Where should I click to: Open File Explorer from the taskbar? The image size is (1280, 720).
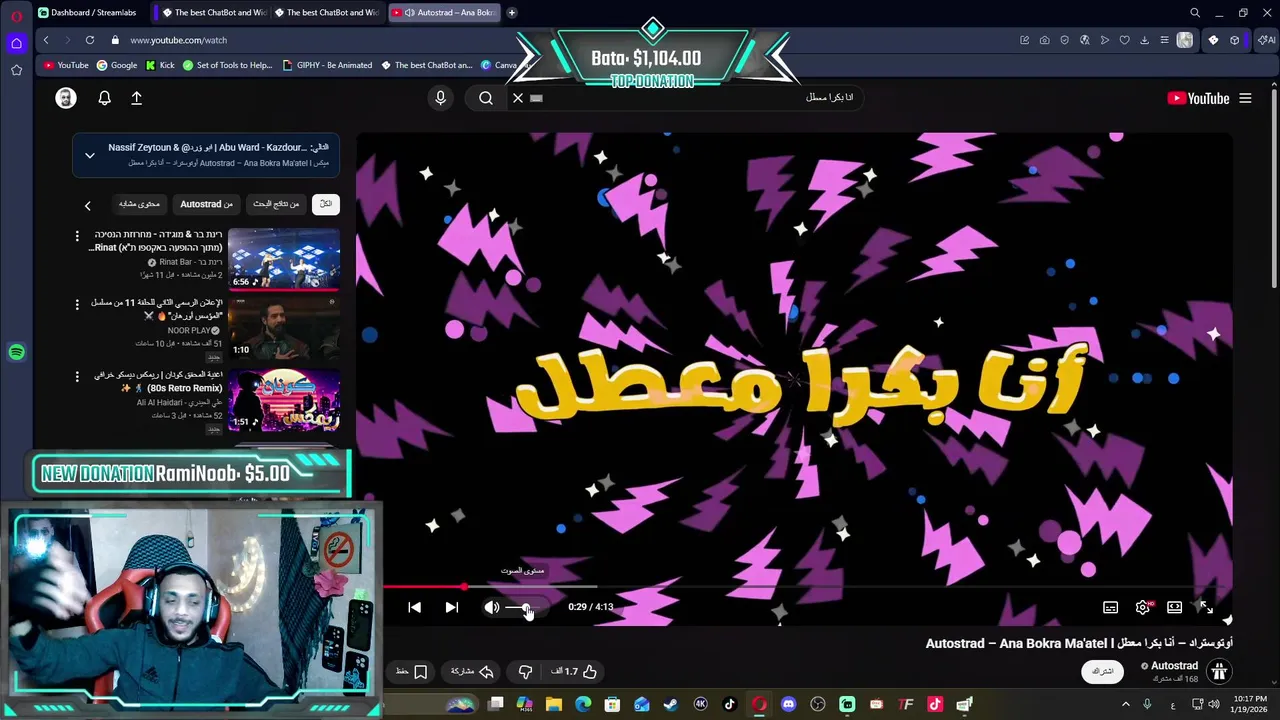click(553, 704)
